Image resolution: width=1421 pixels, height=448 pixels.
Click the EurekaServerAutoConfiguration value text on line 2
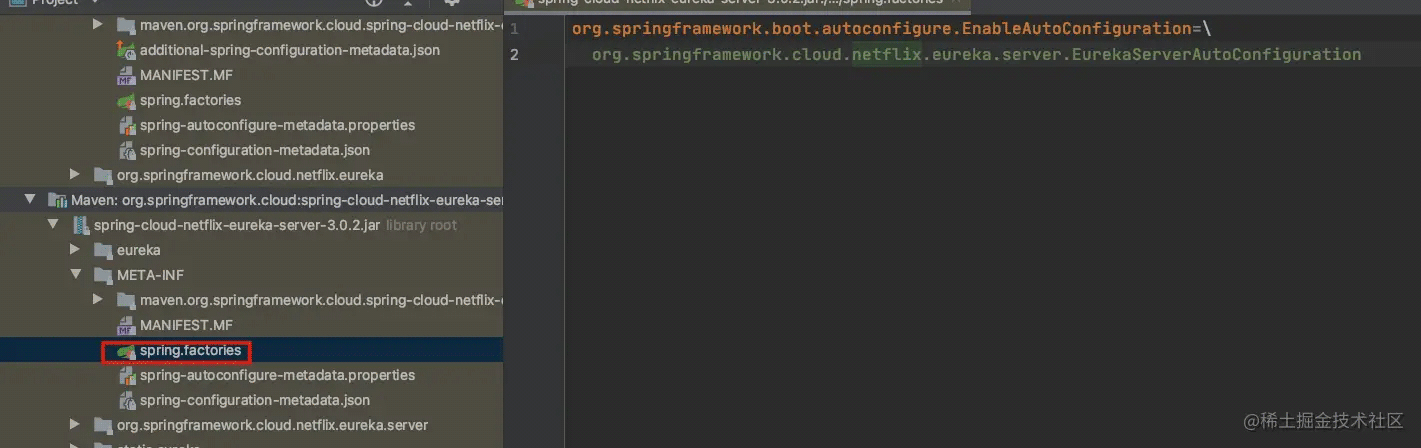(1215, 54)
